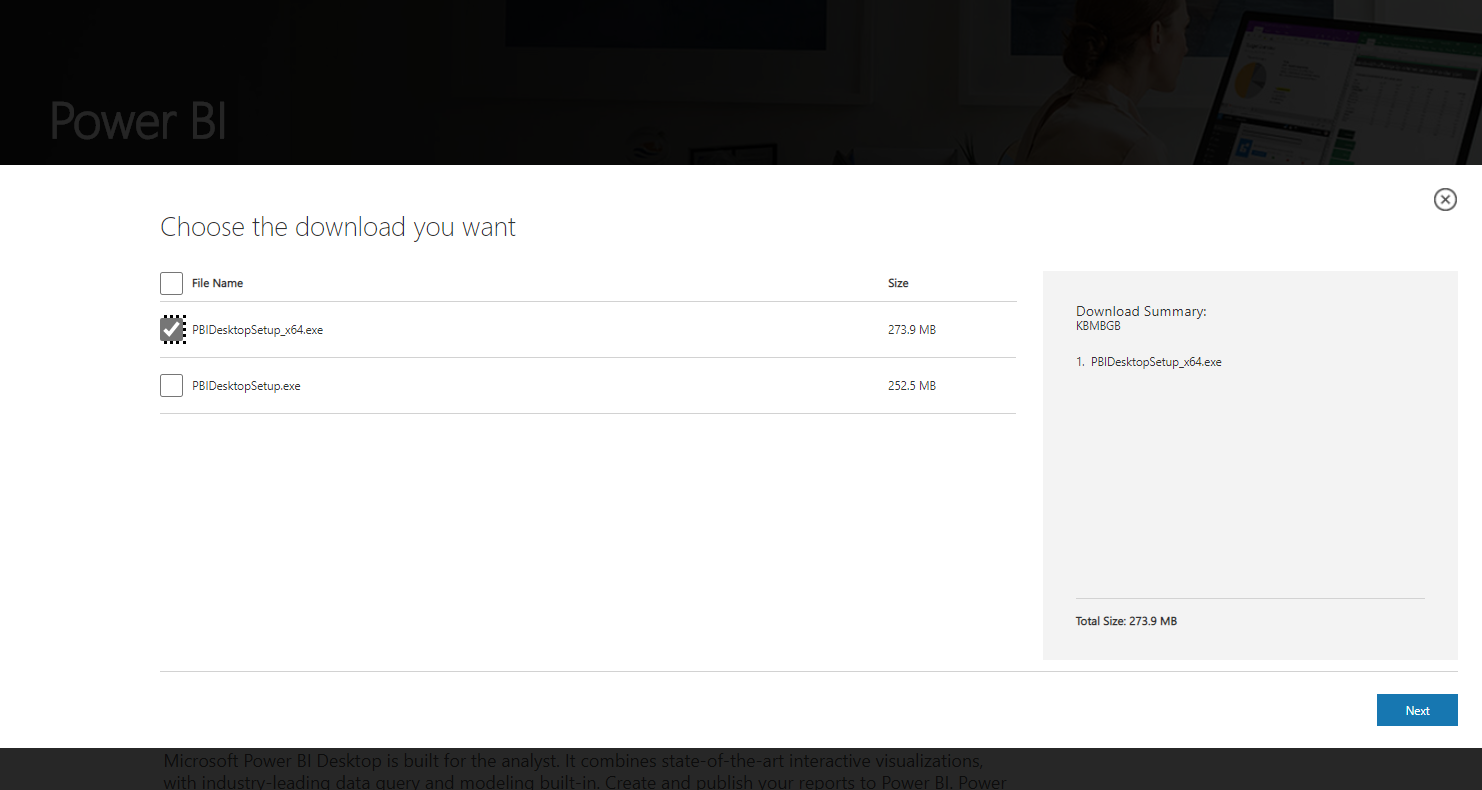
Task: Click summary entry 1. PBIDesktopSetup_x64.exe
Action: click(x=1149, y=362)
